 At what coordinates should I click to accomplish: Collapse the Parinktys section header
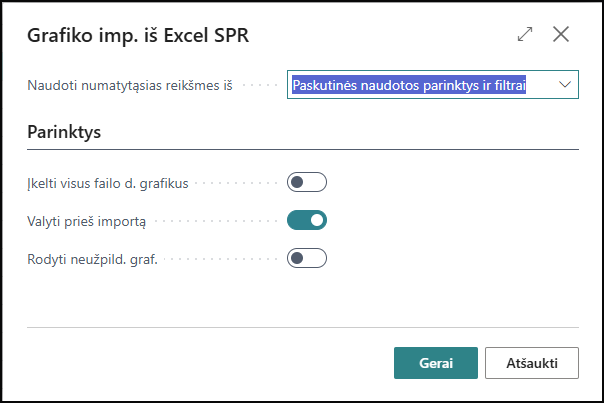(x=64, y=132)
